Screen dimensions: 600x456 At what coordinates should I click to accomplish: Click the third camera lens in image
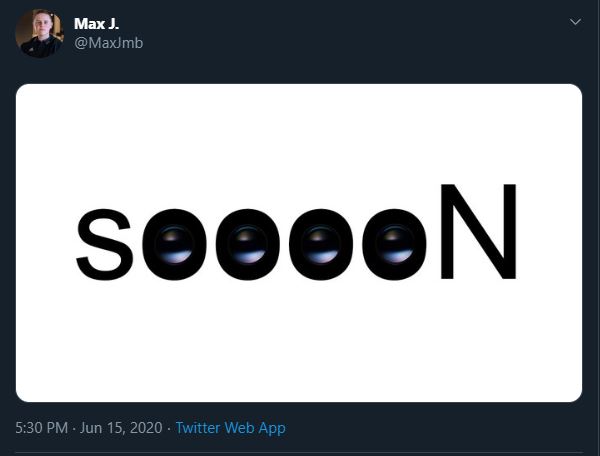pos(321,244)
